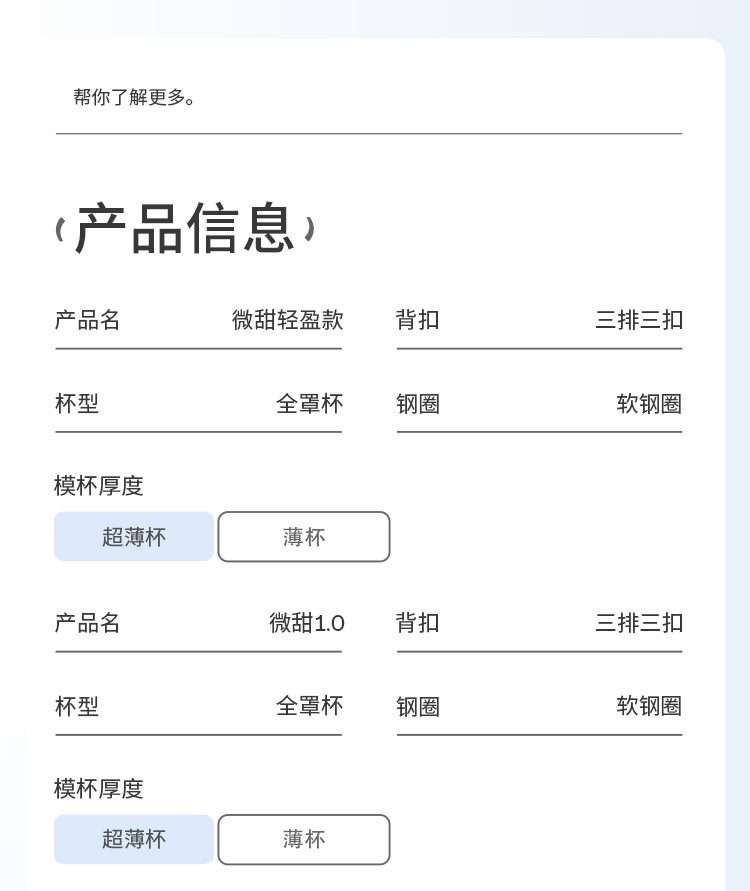The image size is (750, 891).
Task: Click the product name value 微甜轻盈款
Action: coord(288,320)
